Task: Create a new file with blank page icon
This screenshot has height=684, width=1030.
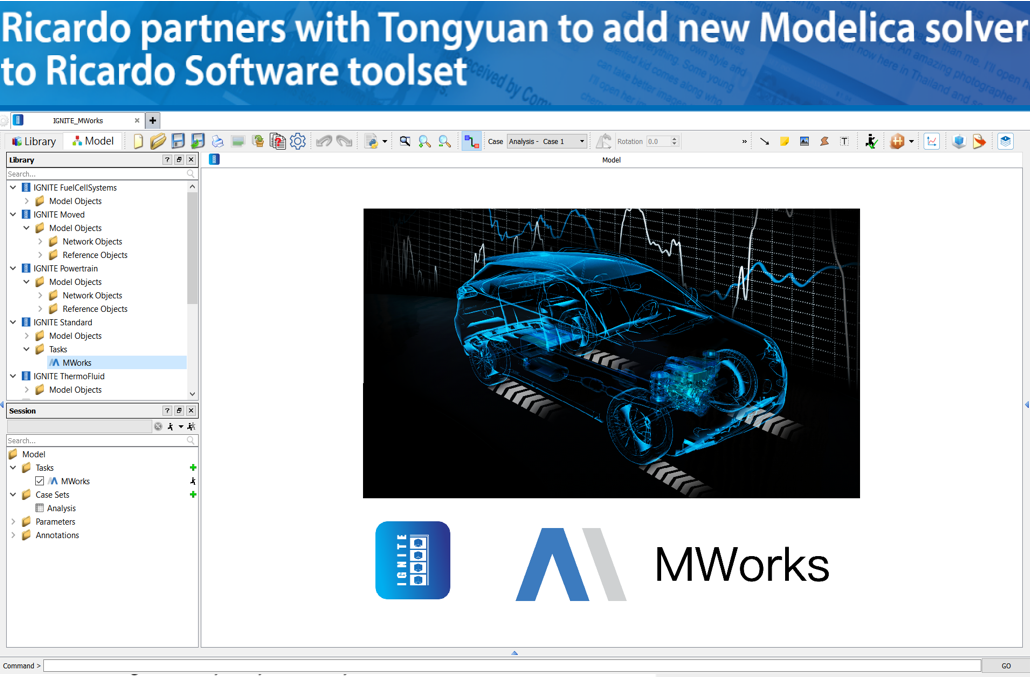Action: coord(138,141)
